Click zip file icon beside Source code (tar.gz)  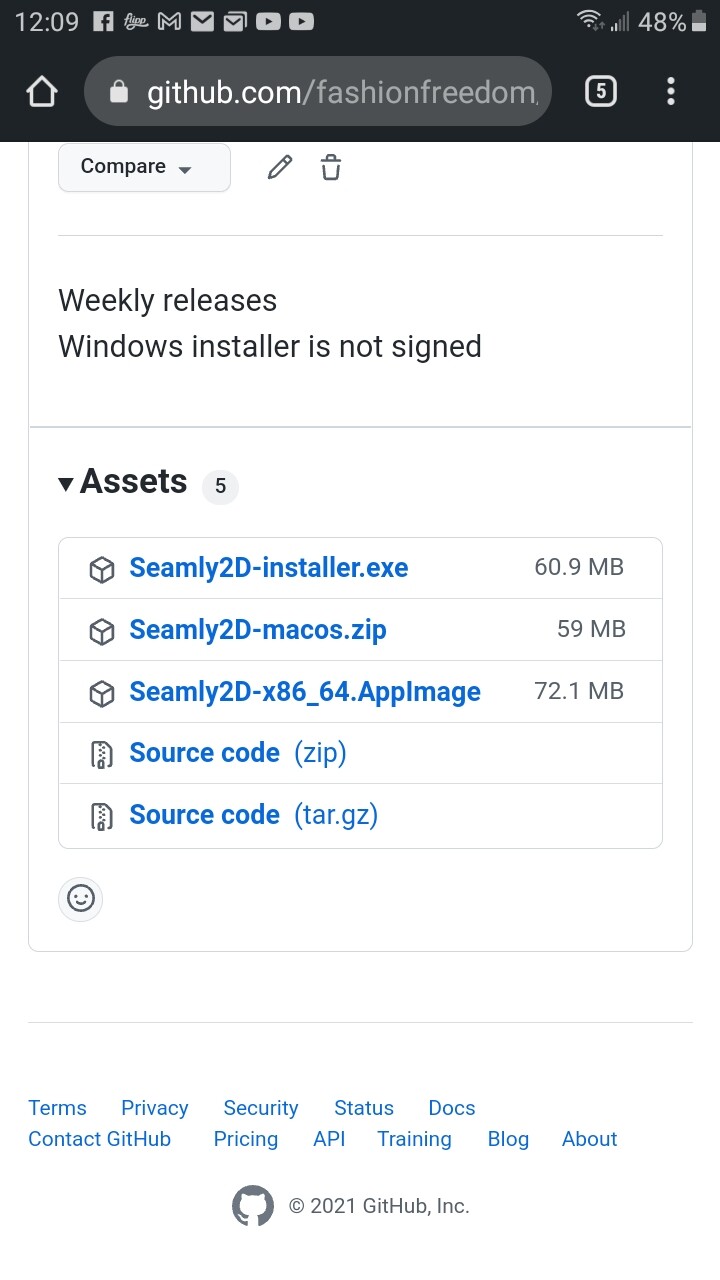(x=102, y=816)
